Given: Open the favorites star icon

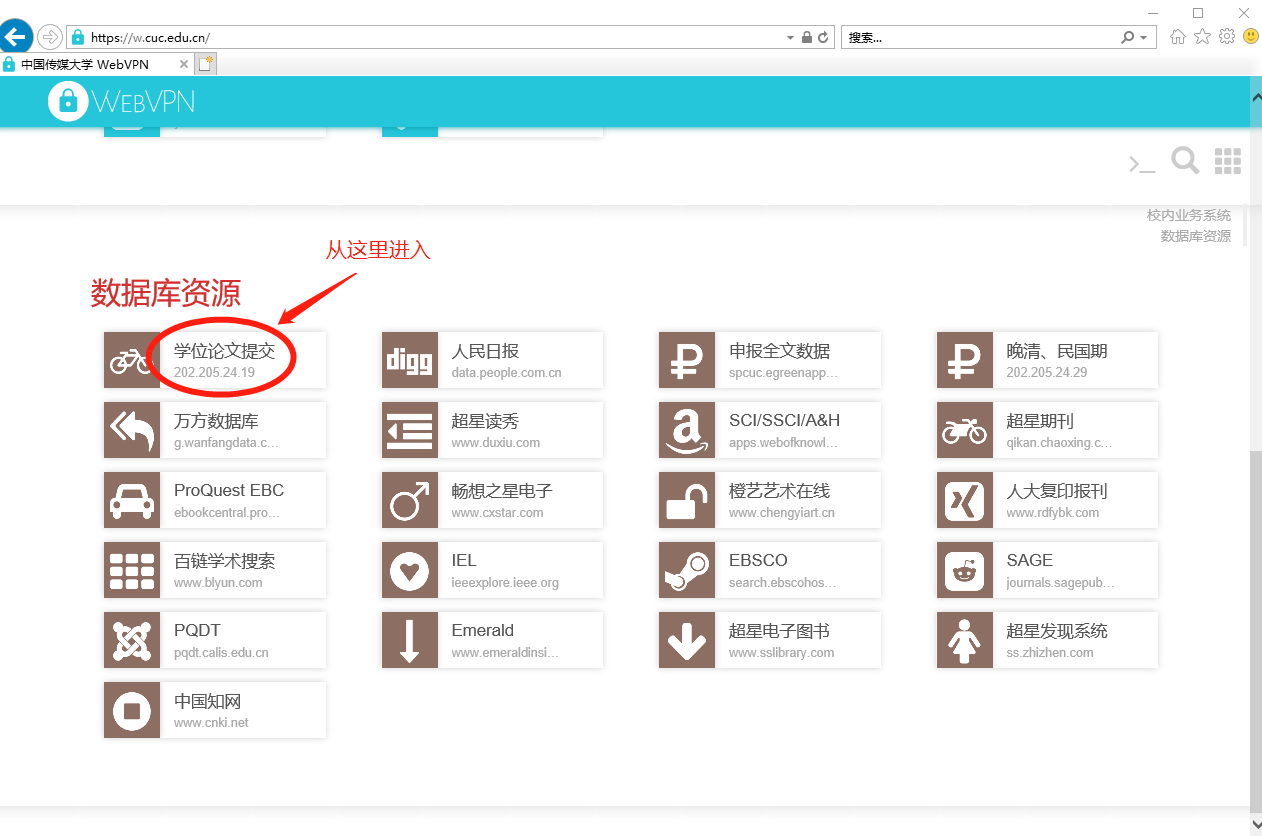Looking at the screenshot, I should click(1202, 37).
